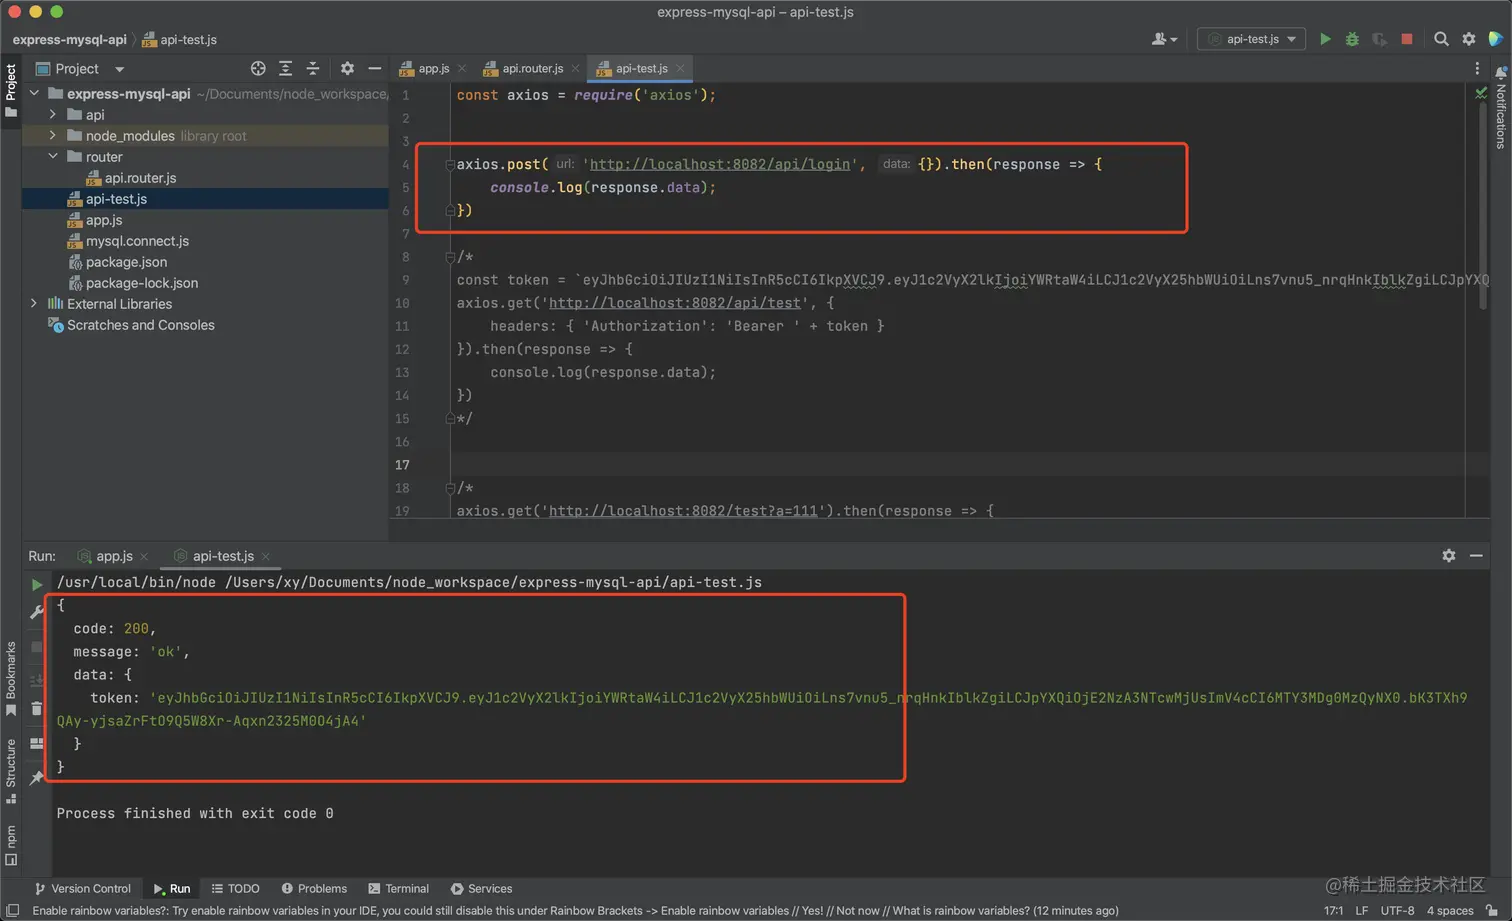Select opened file target icon in Project panel

pyautogui.click(x=258, y=68)
